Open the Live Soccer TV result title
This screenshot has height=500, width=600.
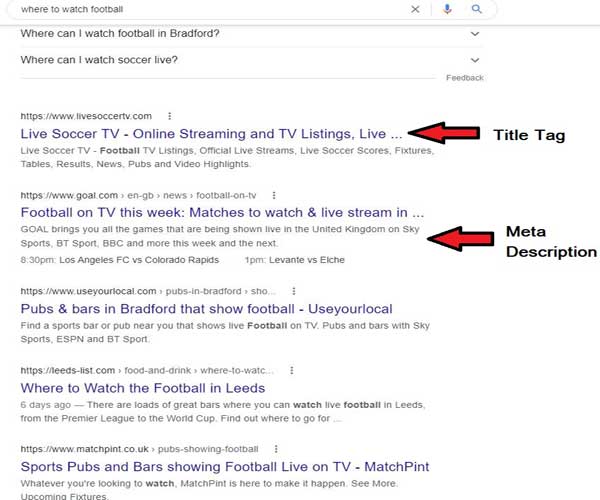click(x=211, y=134)
